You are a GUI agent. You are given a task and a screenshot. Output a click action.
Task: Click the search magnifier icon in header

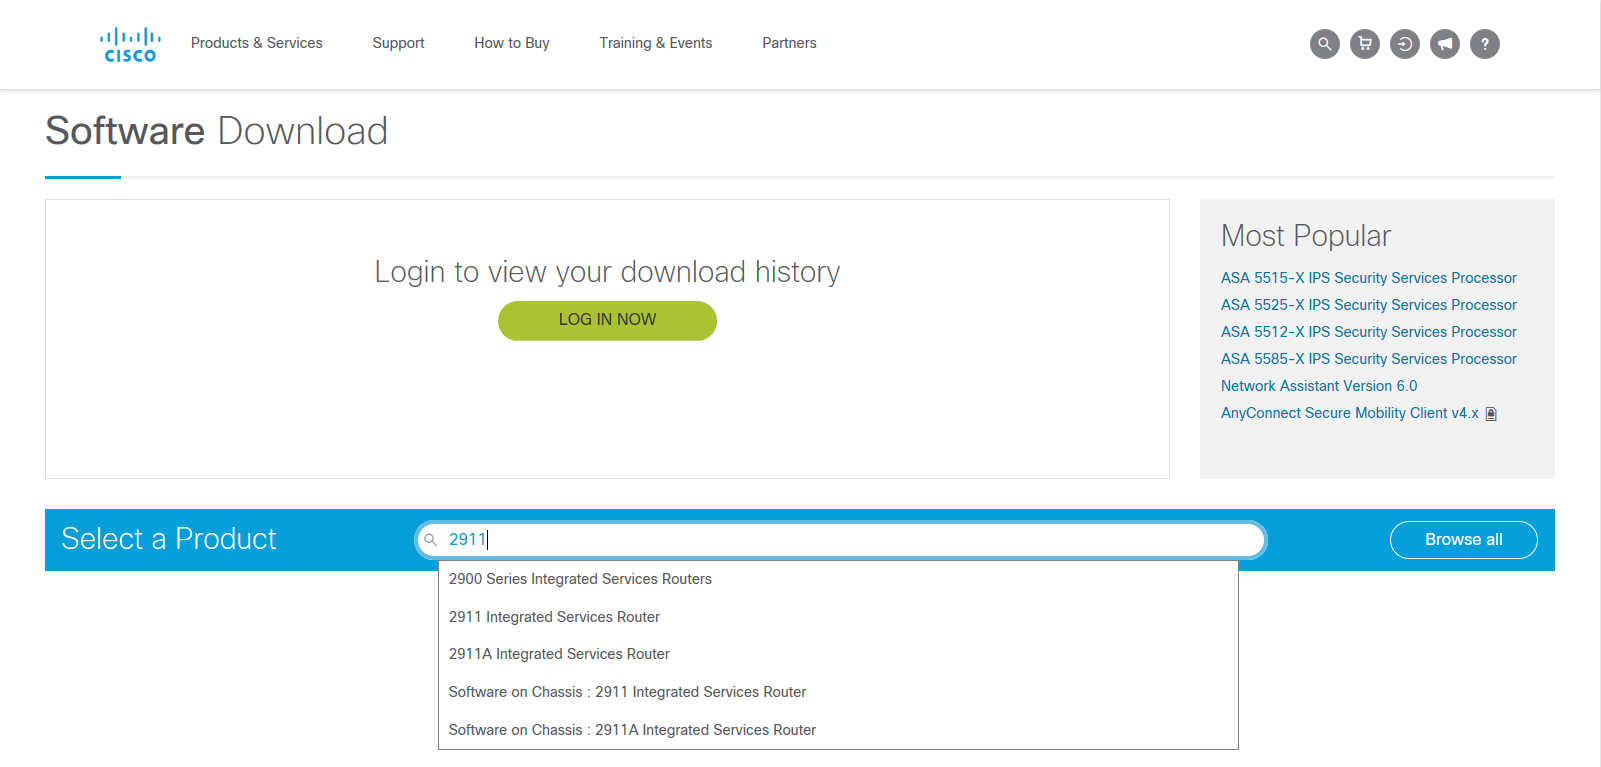coord(1324,44)
